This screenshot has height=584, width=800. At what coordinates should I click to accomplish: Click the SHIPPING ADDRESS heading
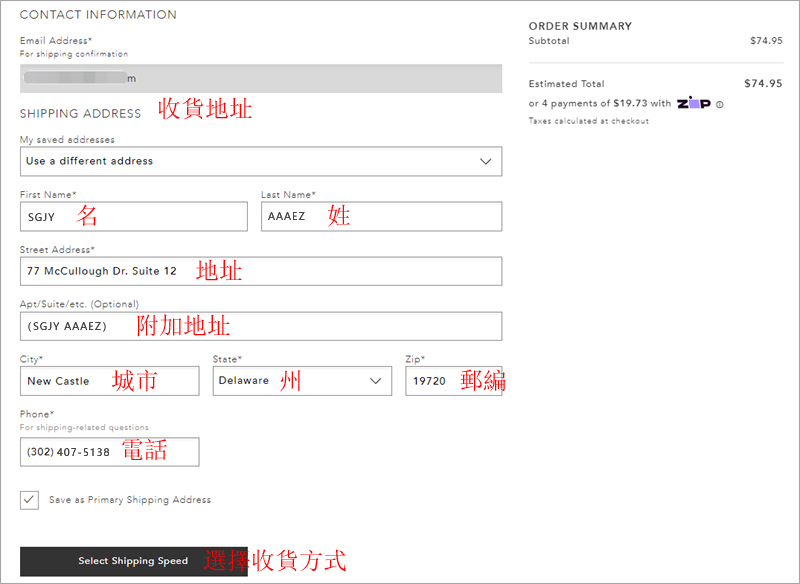coord(80,113)
